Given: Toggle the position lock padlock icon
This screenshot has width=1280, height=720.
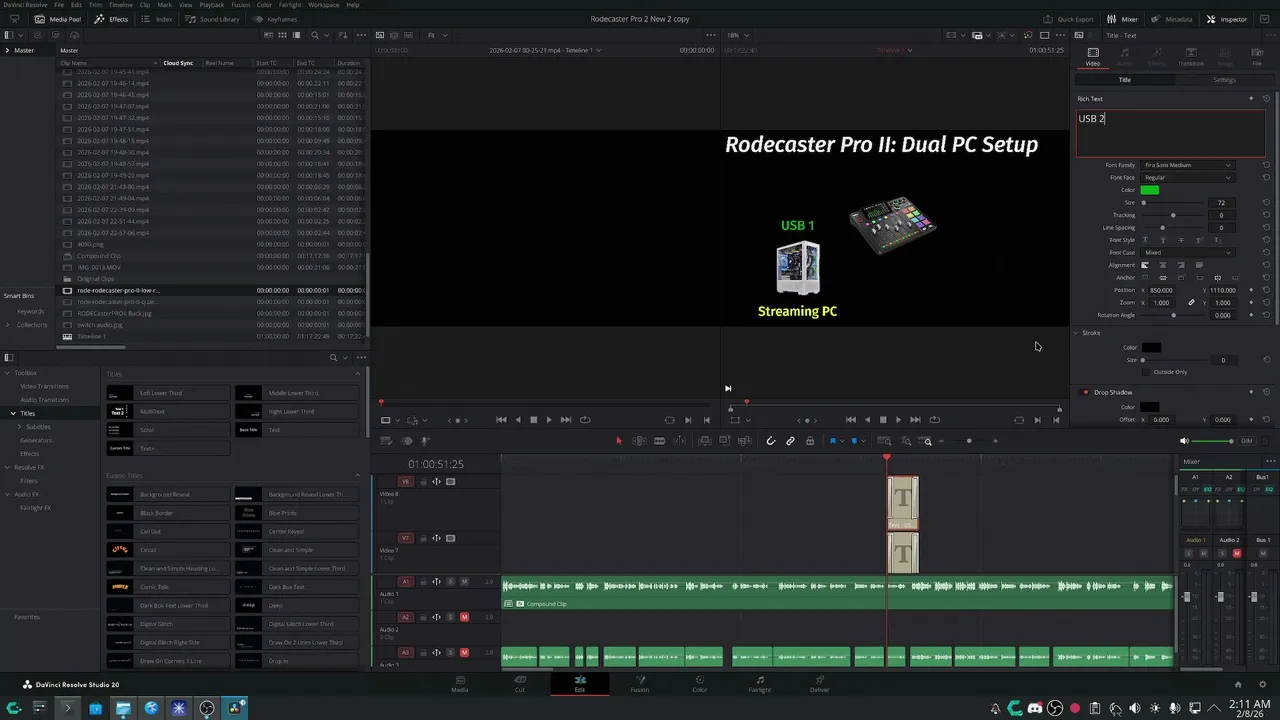Looking at the screenshot, I should coord(810,441).
